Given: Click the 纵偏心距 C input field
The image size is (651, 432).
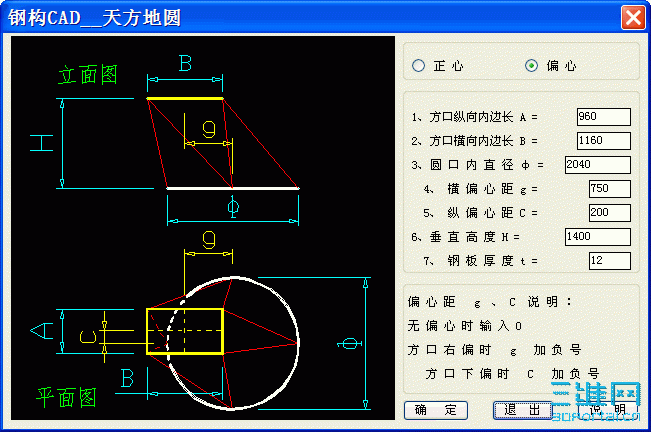Looking at the screenshot, I should (610, 213).
